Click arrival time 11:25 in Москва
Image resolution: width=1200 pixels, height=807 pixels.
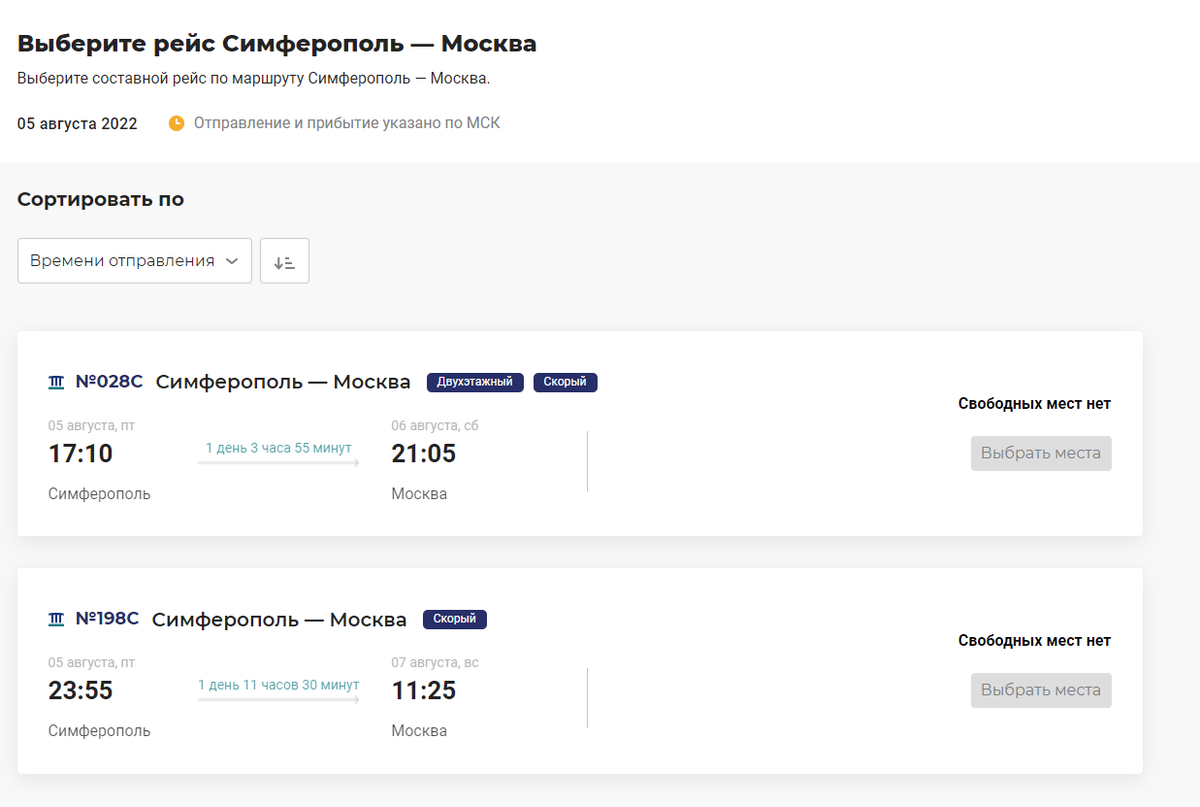click(x=424, y=691)
